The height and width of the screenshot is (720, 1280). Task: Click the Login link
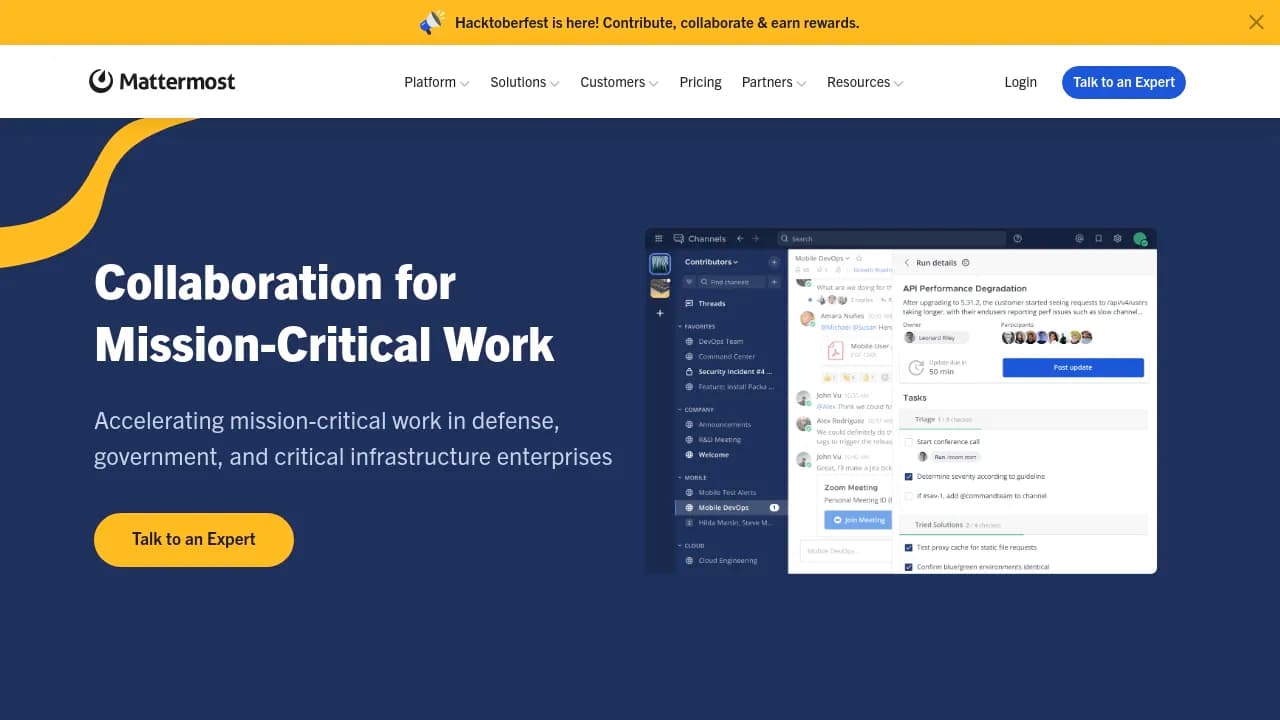[1020, 82]
